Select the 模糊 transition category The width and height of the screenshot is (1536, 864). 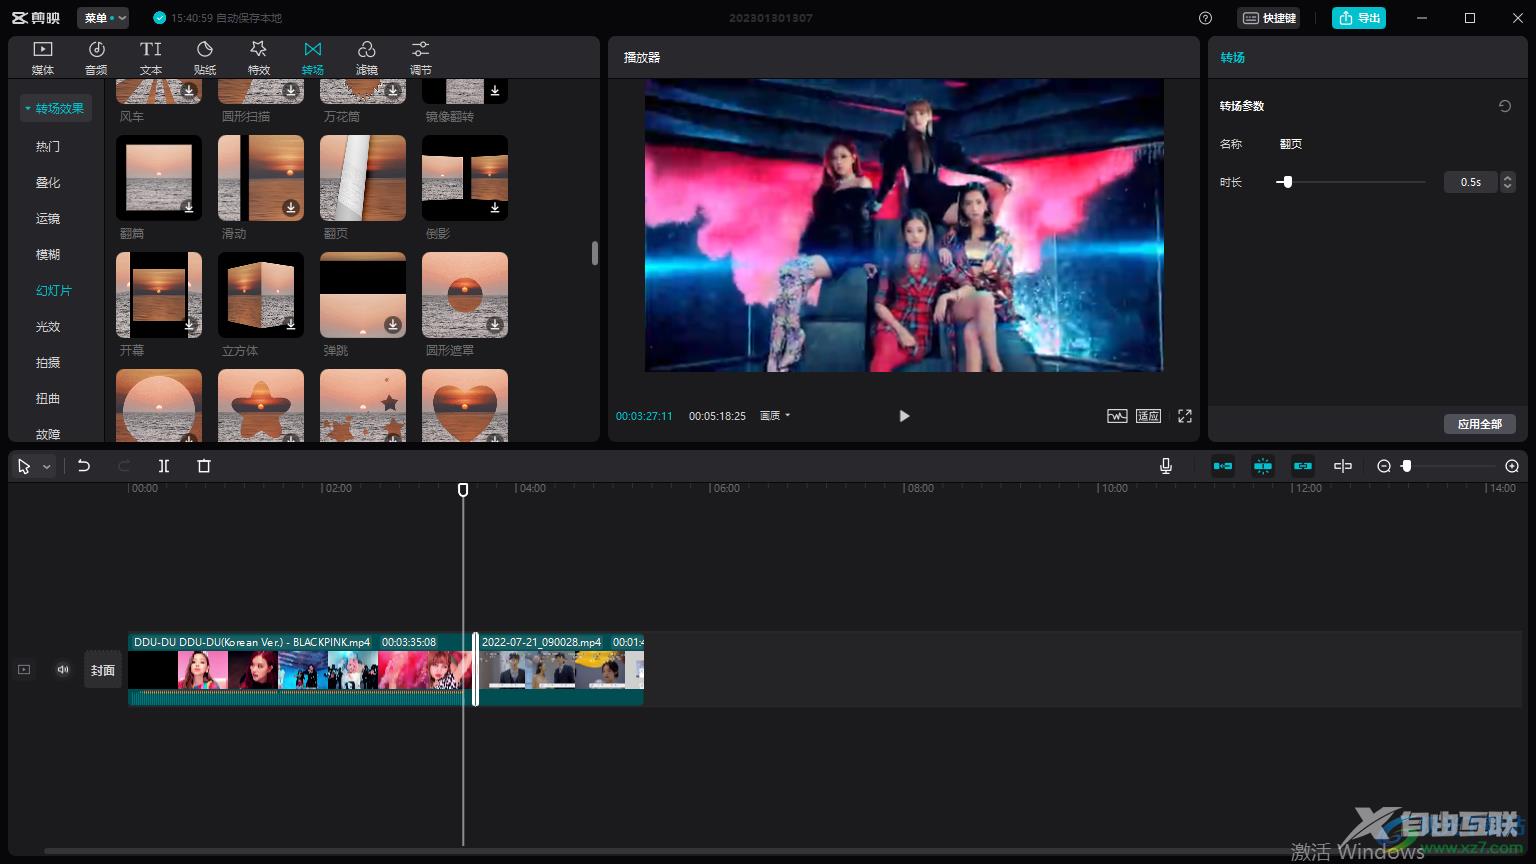click(x=48, y=254)
